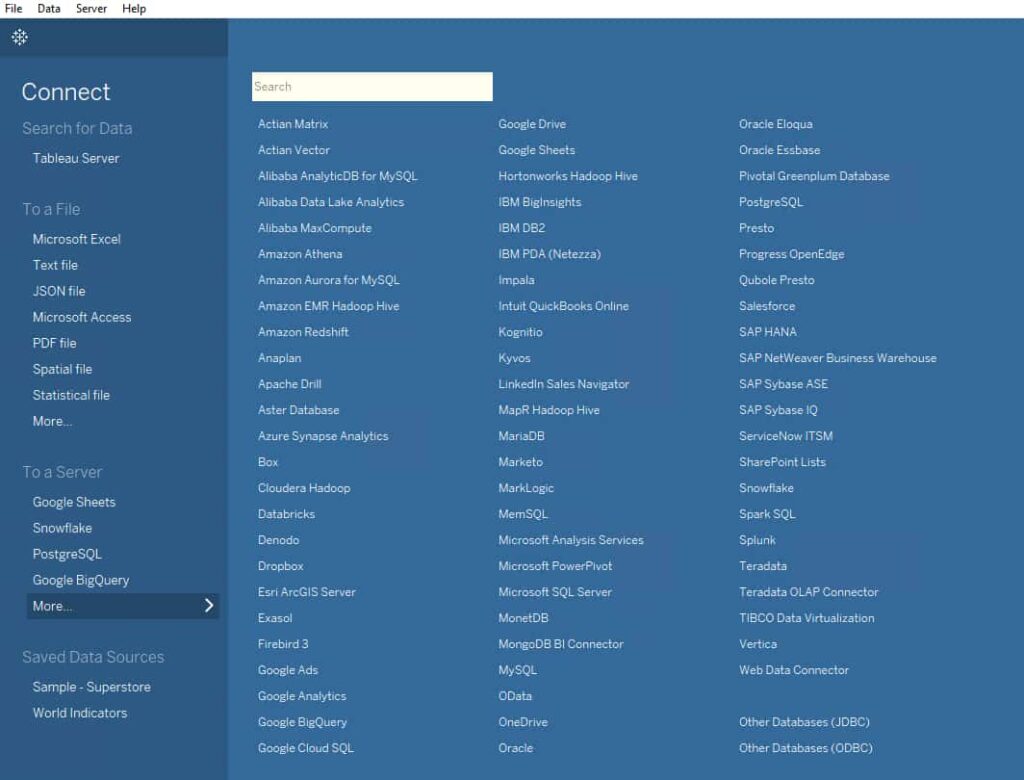Expand the More... chevron under To a Server
The image size is (1024, 780).
pos(209,606)
